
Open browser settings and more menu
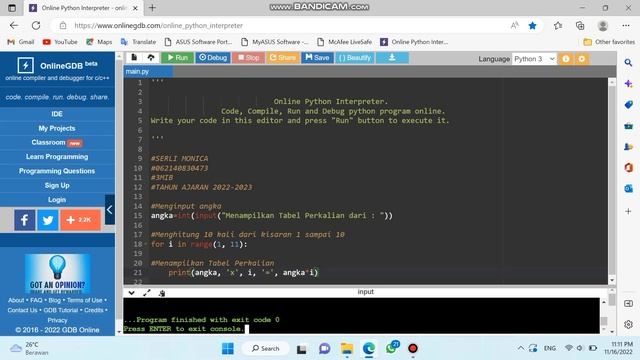626,26
